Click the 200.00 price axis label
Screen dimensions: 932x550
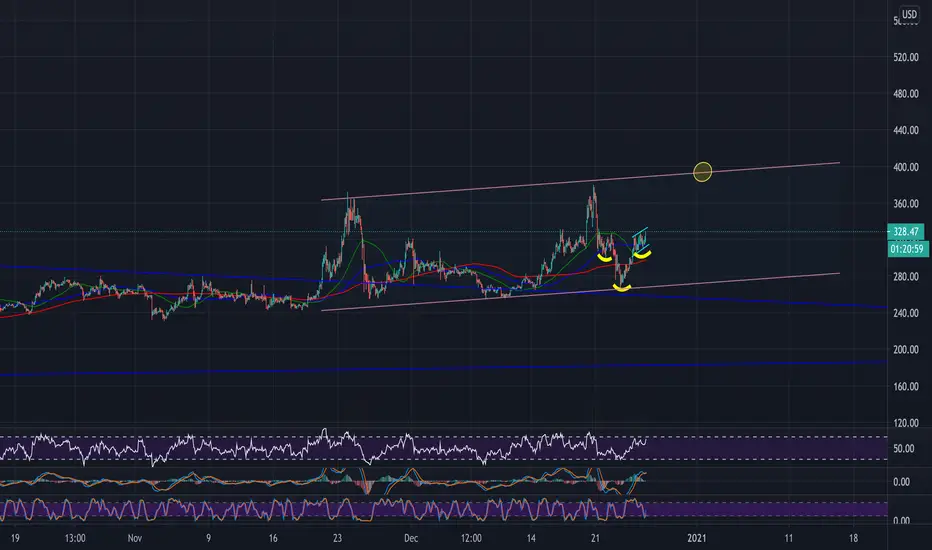tap(906, 350)
